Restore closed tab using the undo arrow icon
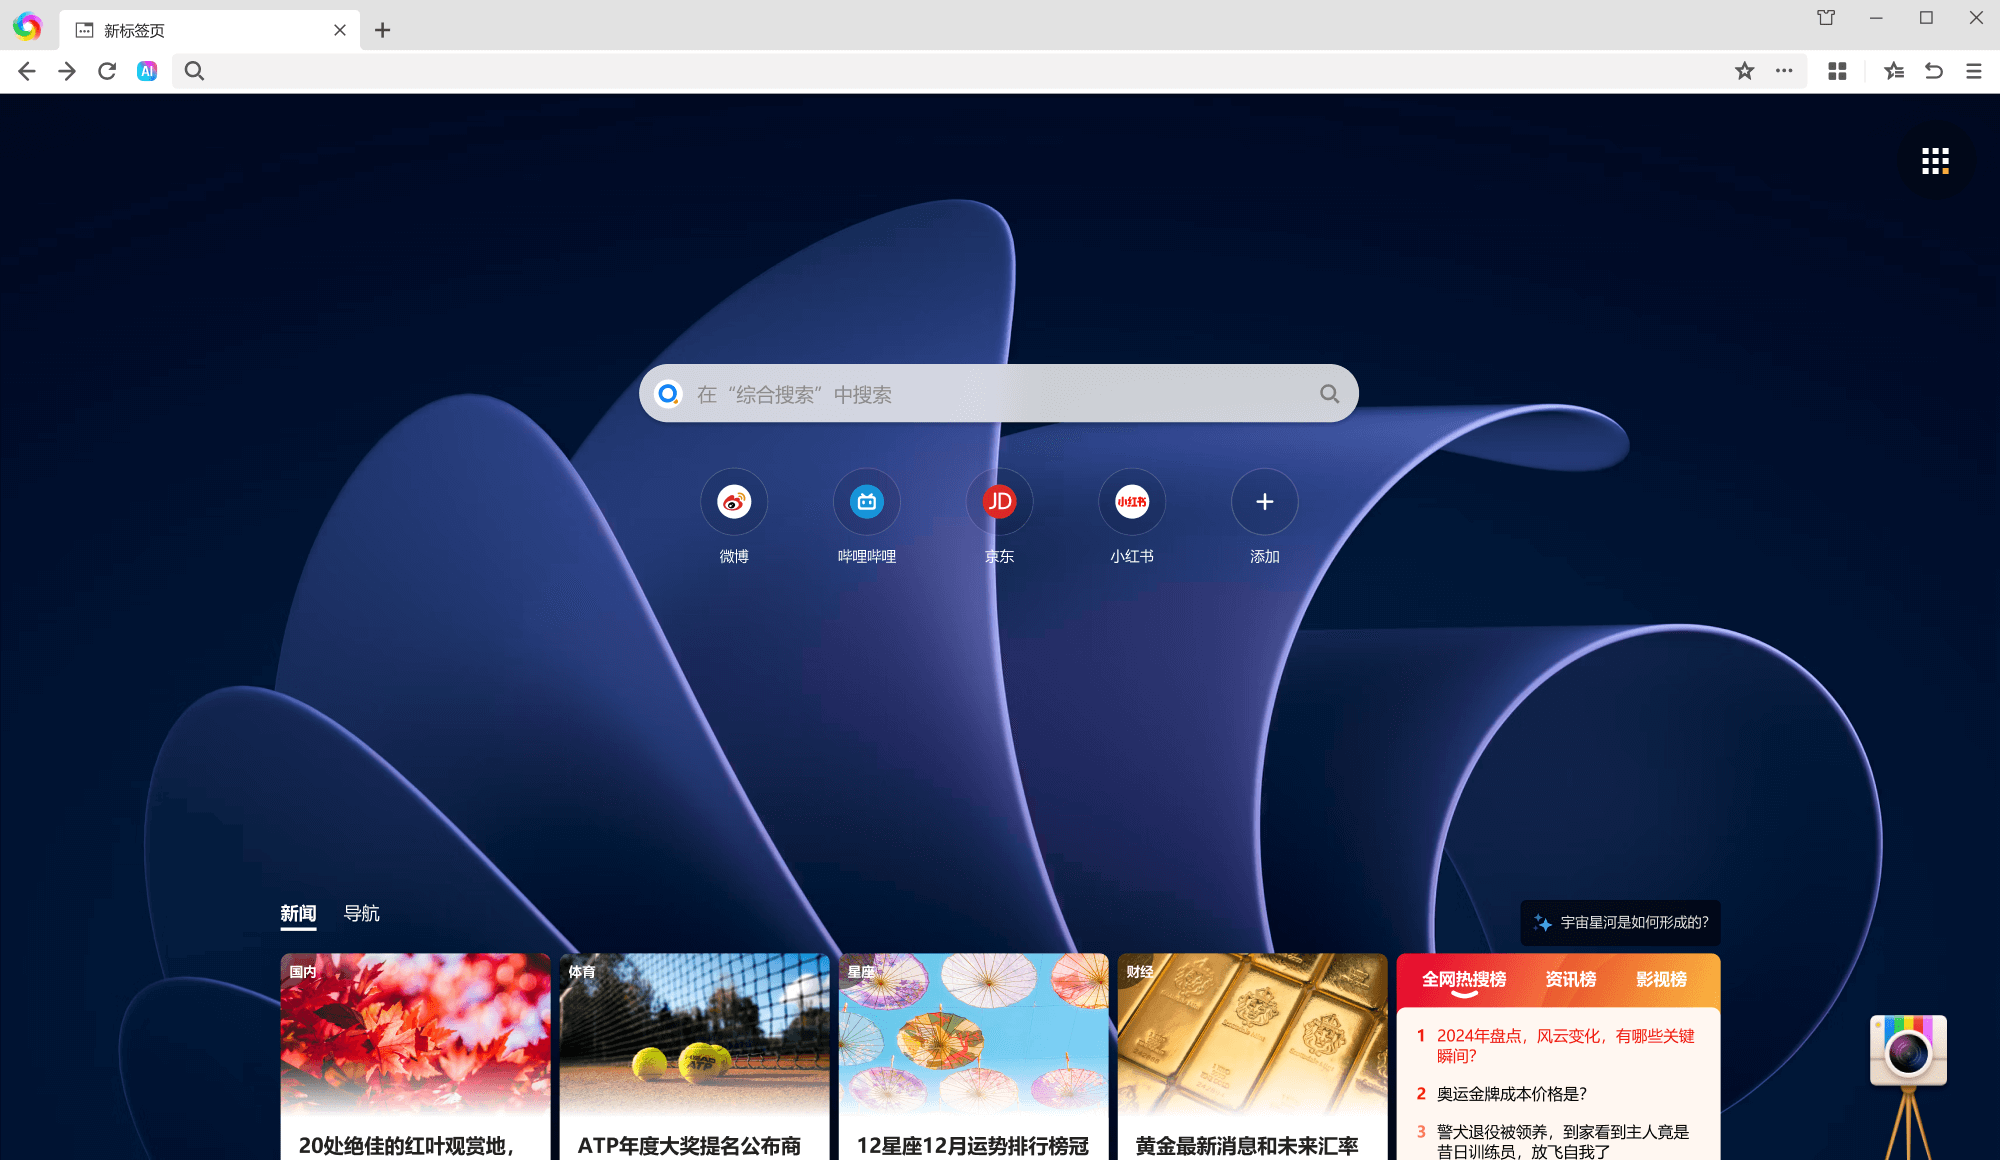 pyautogui.click(x=1933, y=71)
